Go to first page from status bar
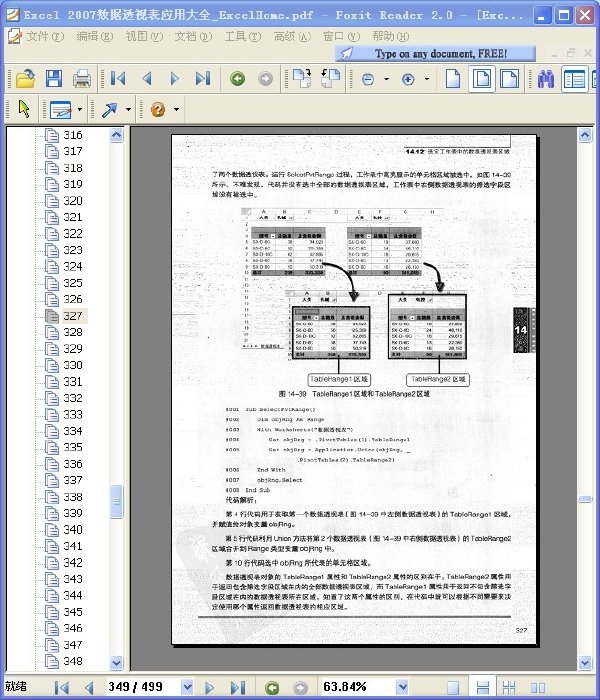The height and width of the screenshot is (700, 600). [62, 688]
